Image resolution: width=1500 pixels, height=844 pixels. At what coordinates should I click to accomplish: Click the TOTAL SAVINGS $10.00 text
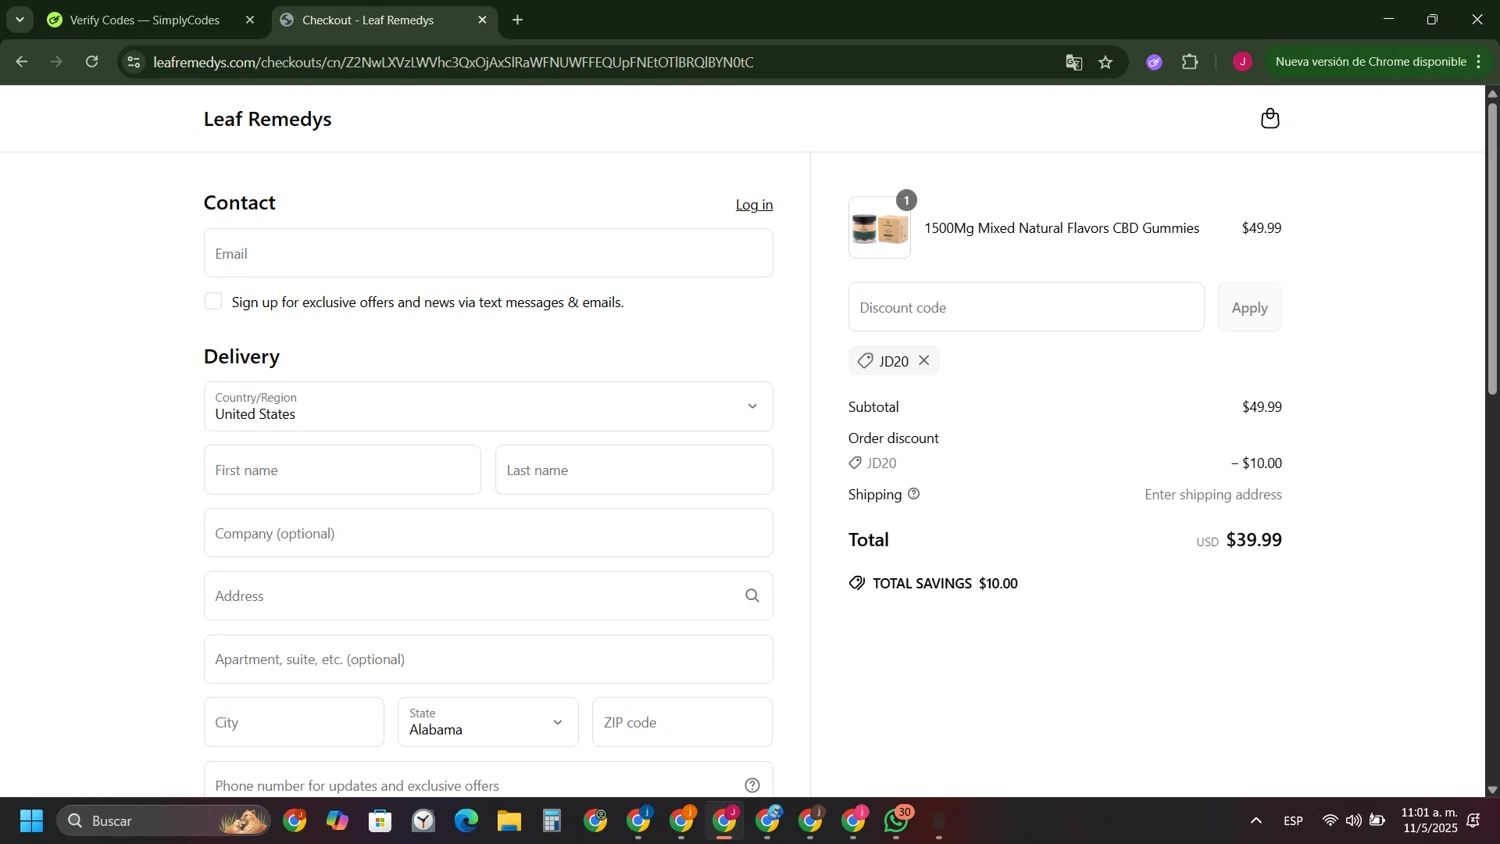[945, 583]
